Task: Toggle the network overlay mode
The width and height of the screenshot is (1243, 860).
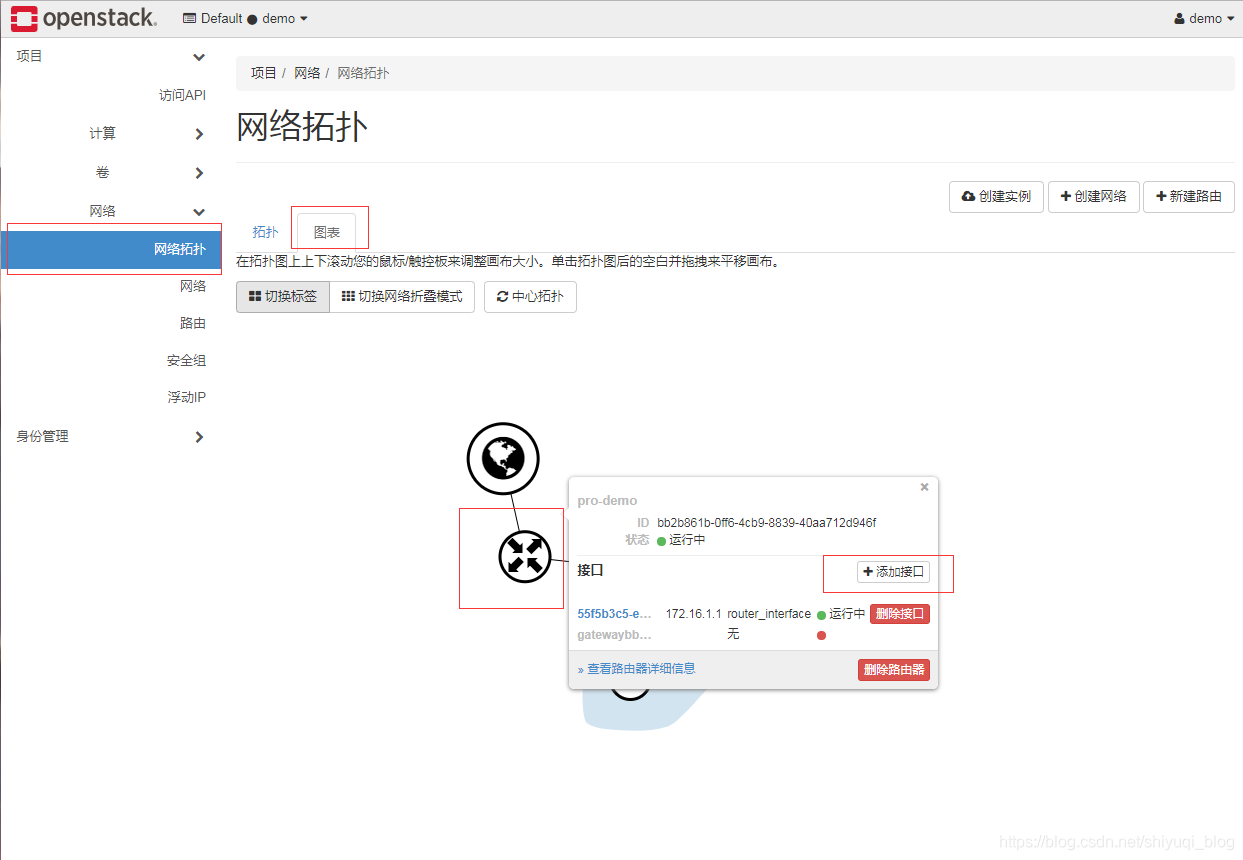Action: pyautogui.click(x=401, y=296)
